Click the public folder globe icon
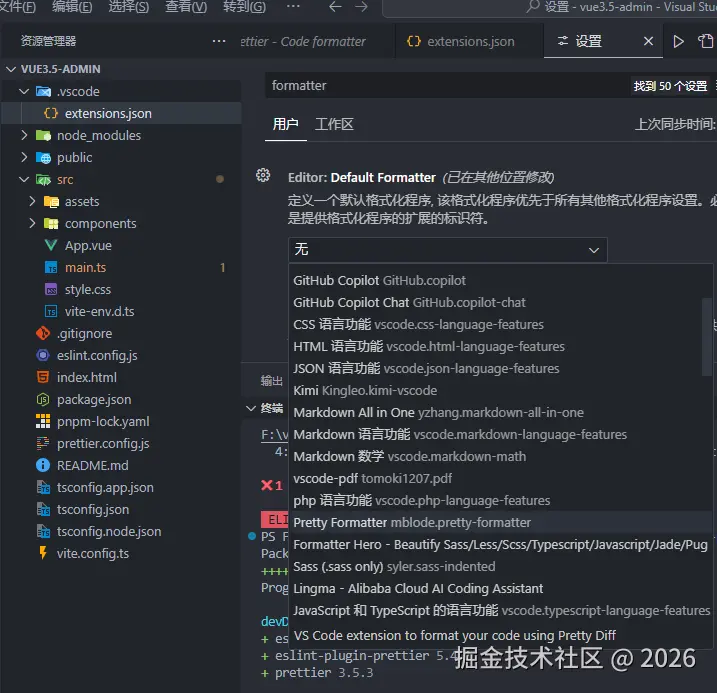This screenshot has height=693, width=717. [x=43, y=157]
